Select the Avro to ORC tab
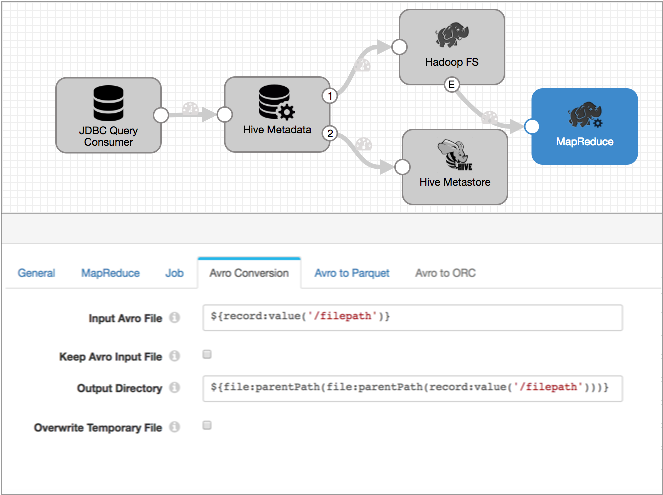Image resolution: width=663 pixels, height=495 pixels. (x=445, y=273)
